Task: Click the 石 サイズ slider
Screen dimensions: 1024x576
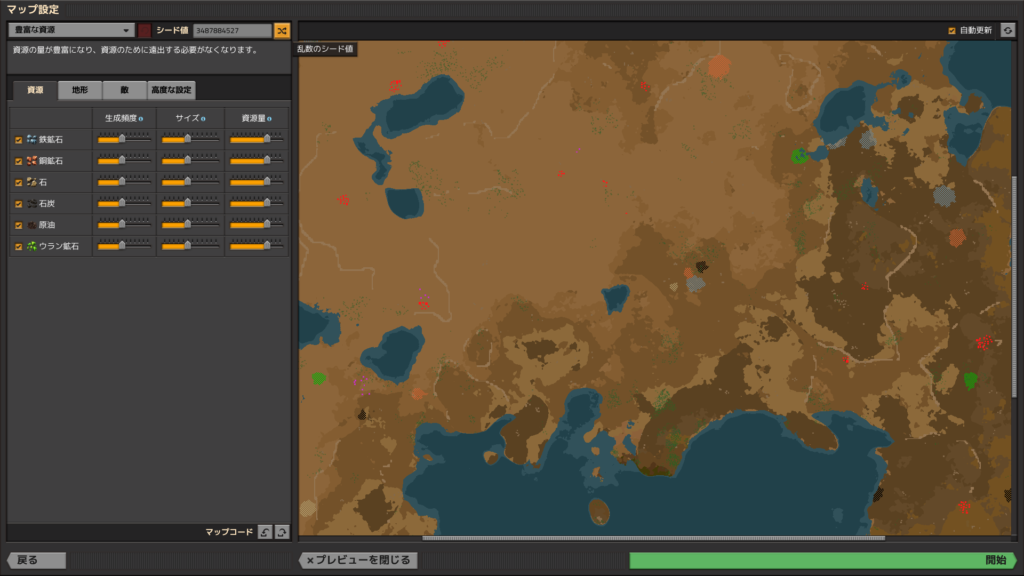Action: (190, 182)
